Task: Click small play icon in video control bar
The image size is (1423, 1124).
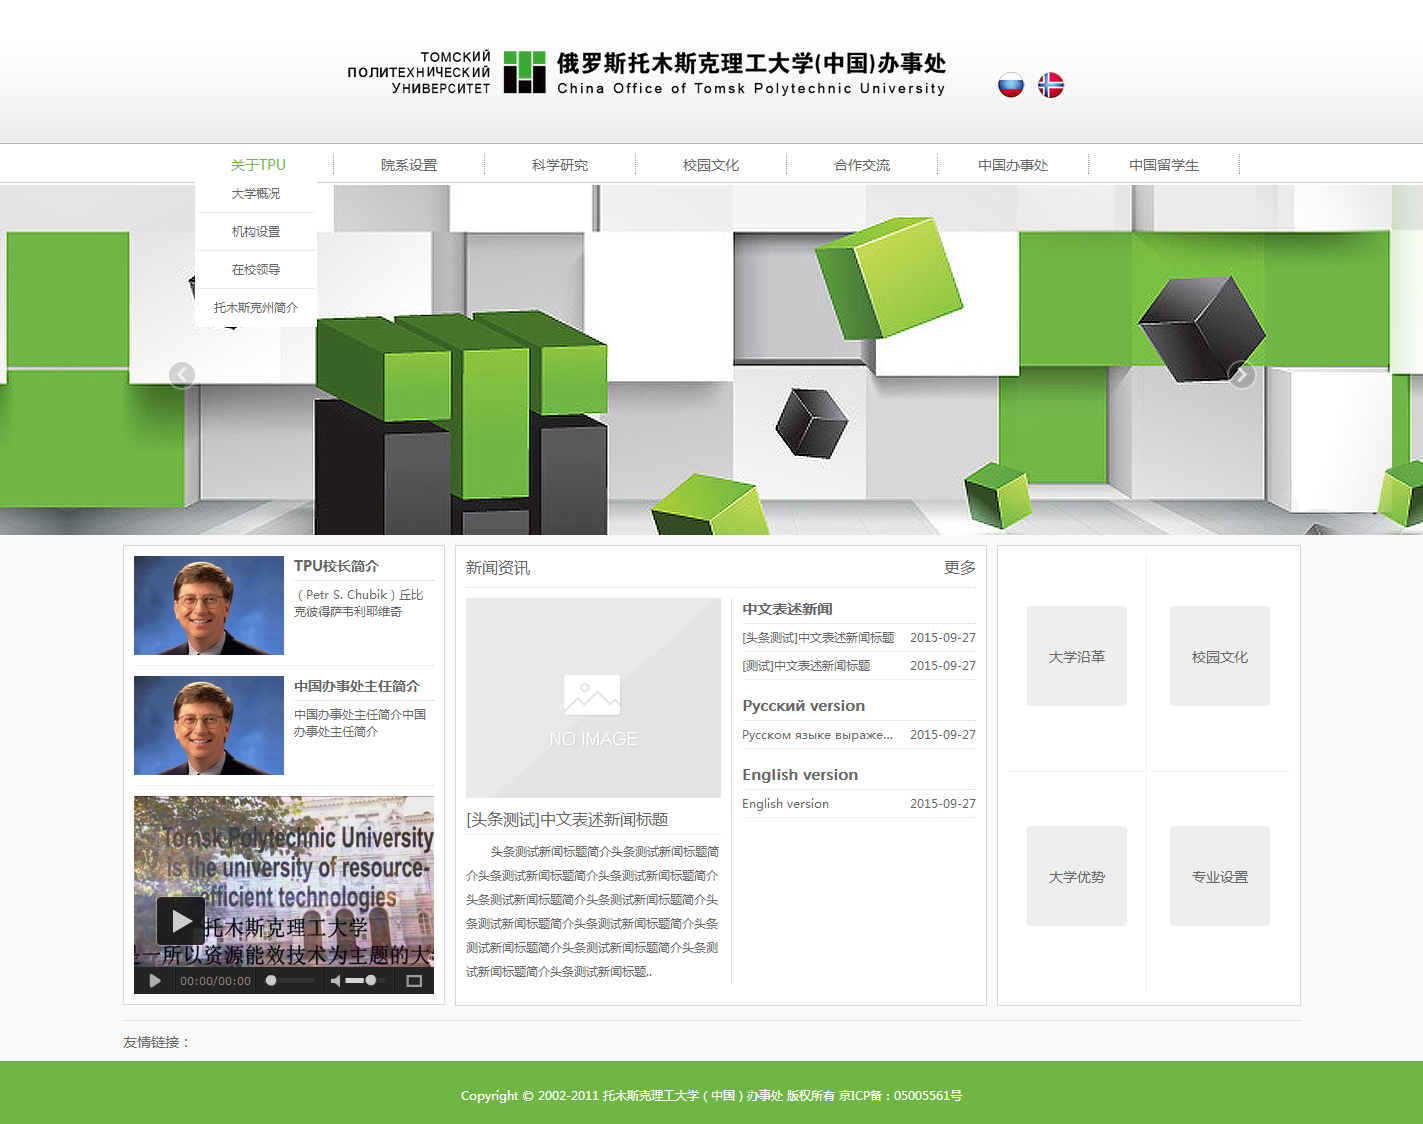Action: coord(155,981)
